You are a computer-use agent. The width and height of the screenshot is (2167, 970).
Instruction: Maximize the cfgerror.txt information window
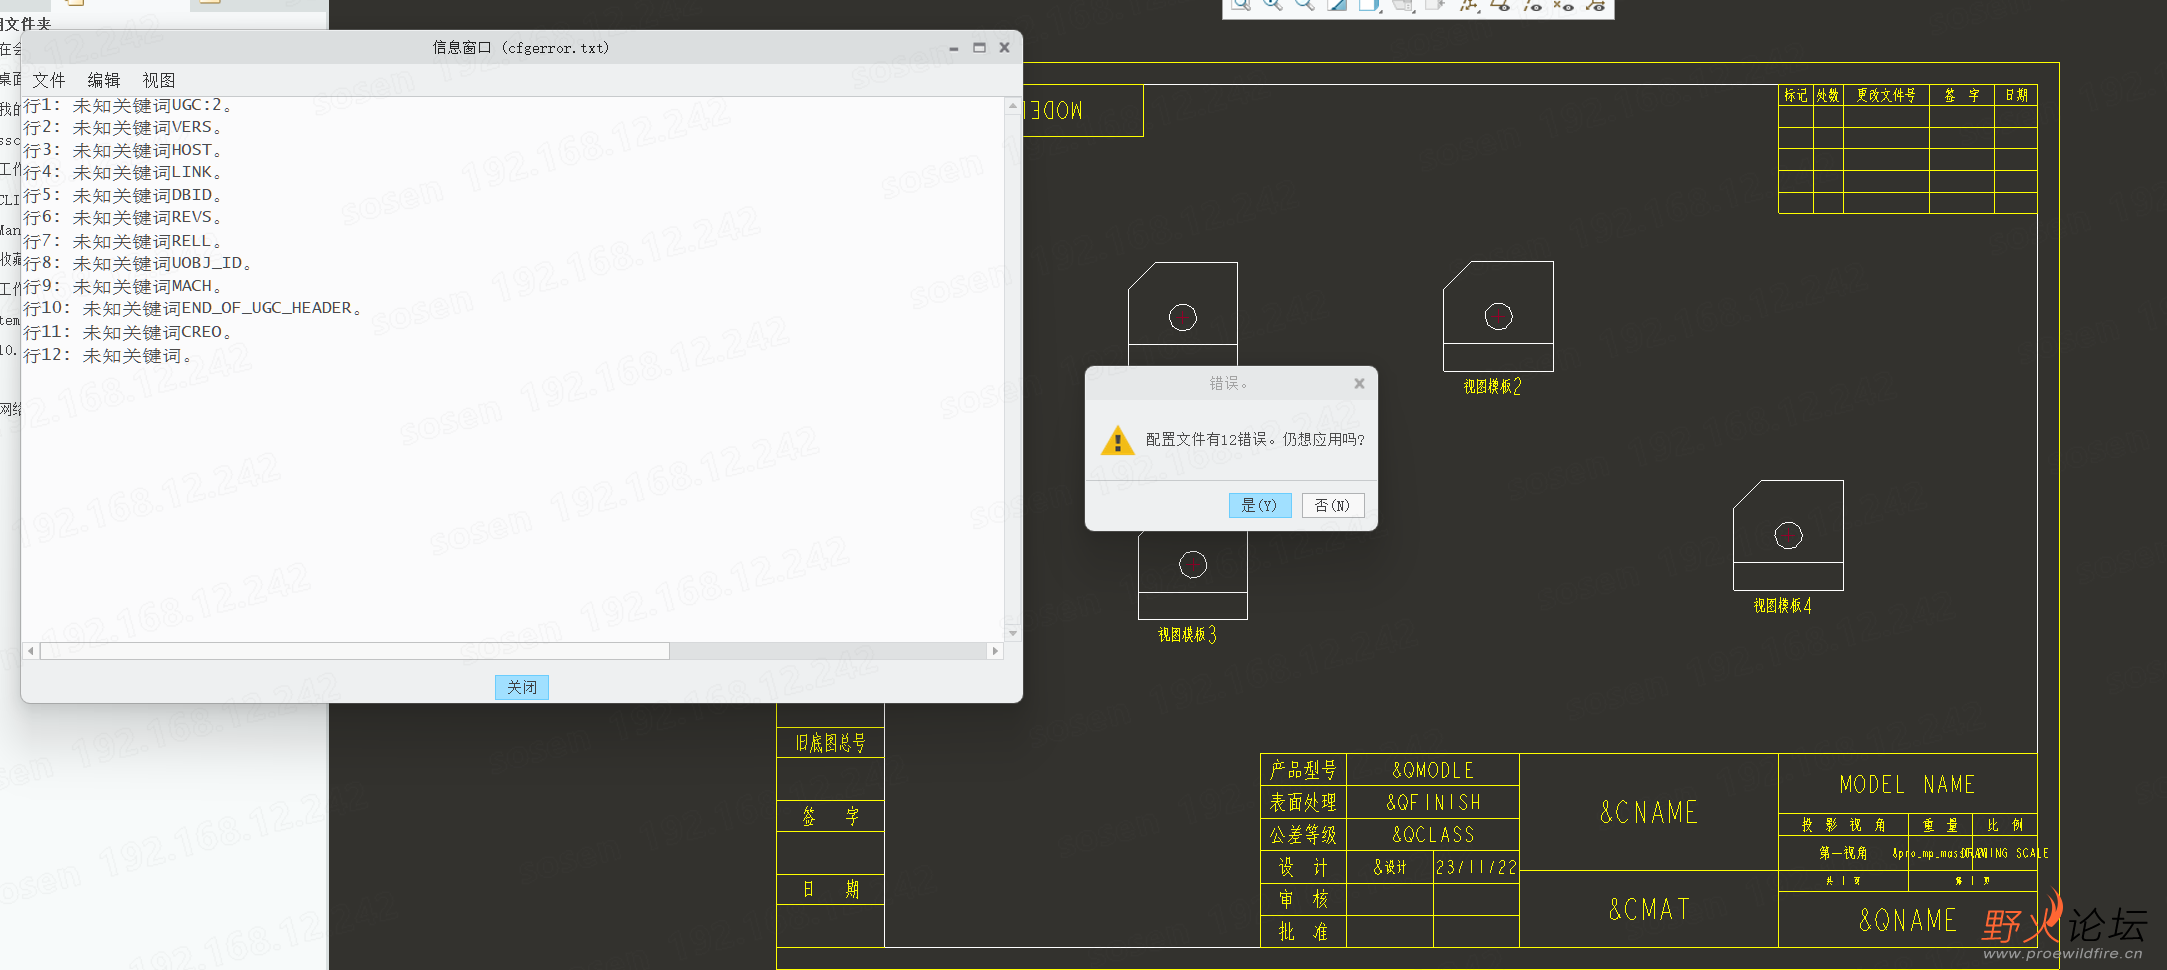pyautogui.click(x=979, y=47)
